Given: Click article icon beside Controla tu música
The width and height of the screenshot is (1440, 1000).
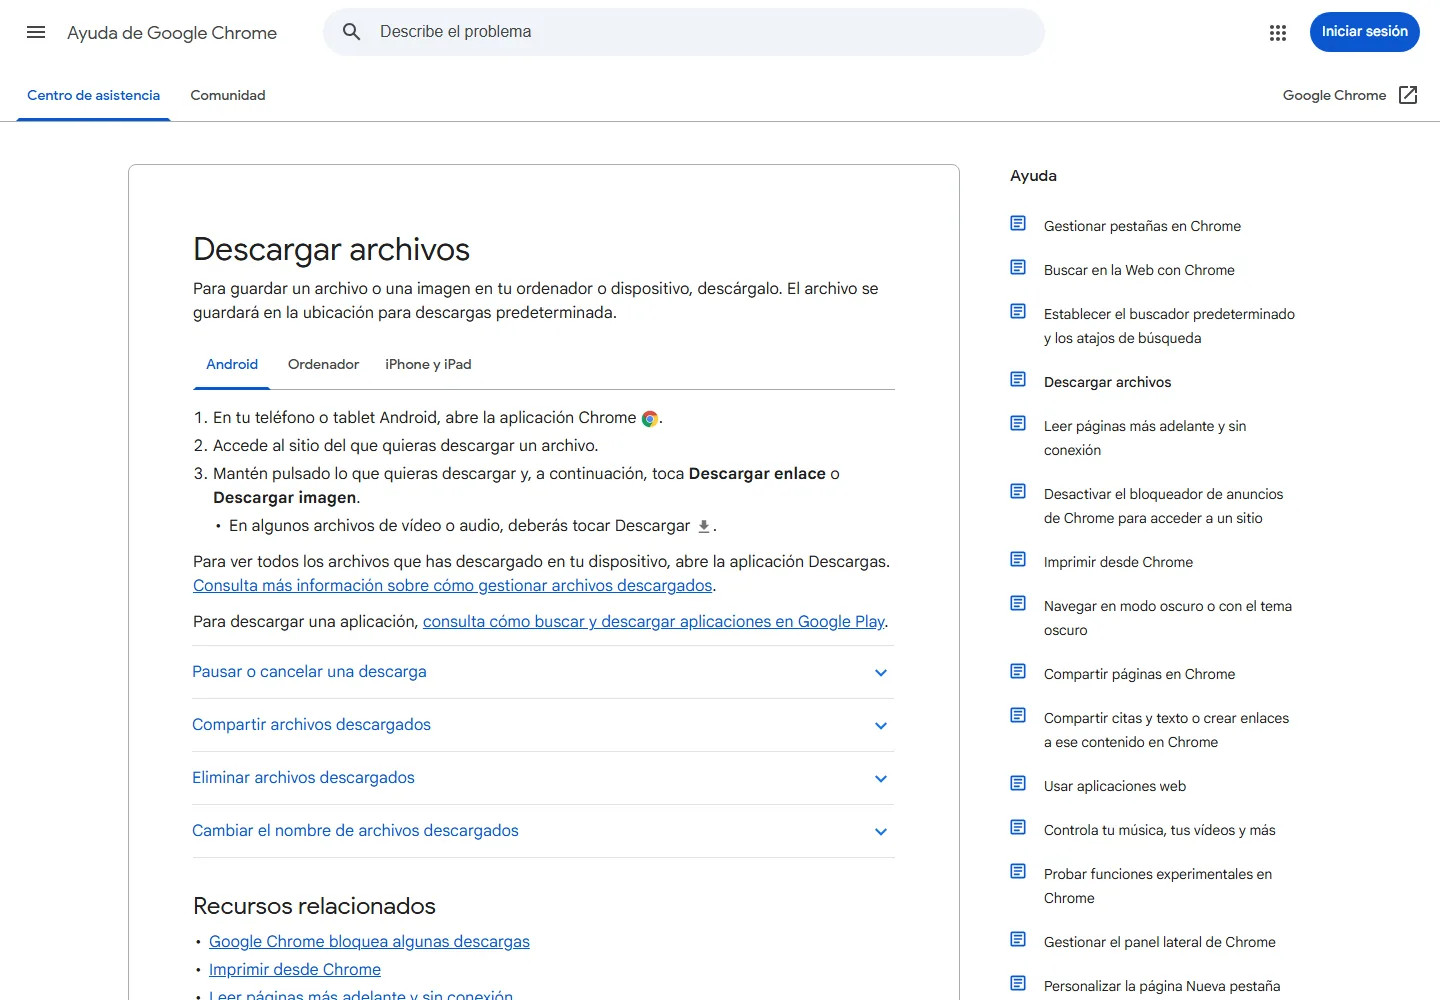Looking at the screenshot, I should (1018, 827).
